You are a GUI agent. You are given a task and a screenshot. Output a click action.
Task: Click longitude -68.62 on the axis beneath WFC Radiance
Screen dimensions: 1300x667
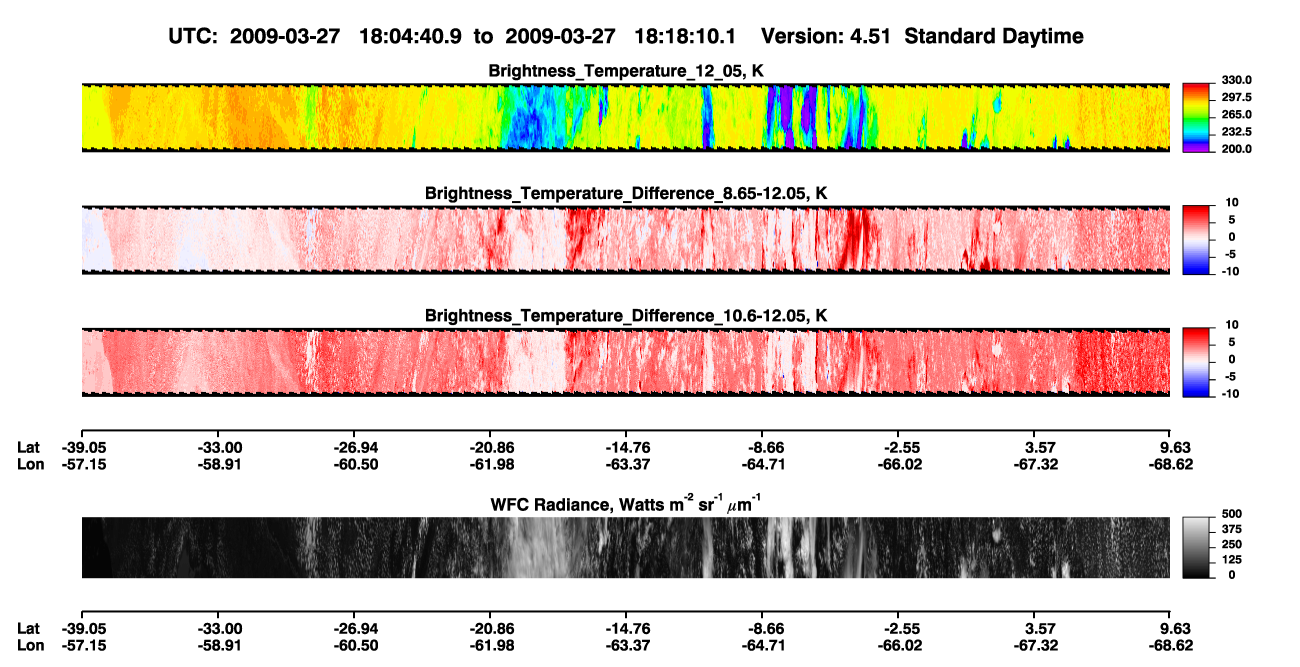[1171, 644]
